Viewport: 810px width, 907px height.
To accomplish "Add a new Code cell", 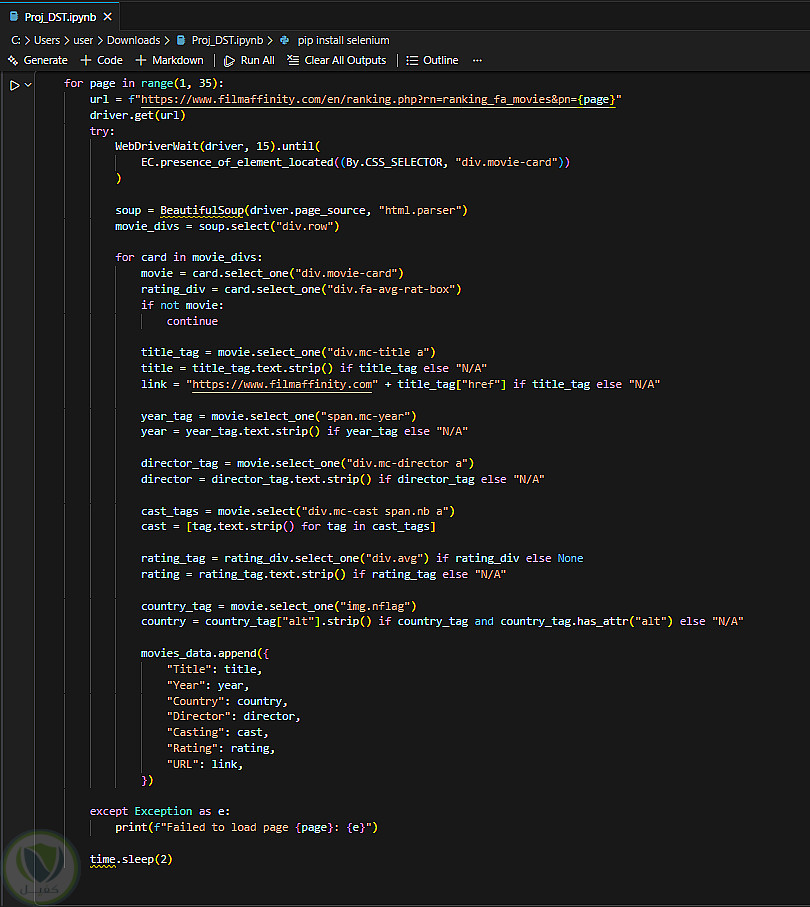I will [102, 60].
